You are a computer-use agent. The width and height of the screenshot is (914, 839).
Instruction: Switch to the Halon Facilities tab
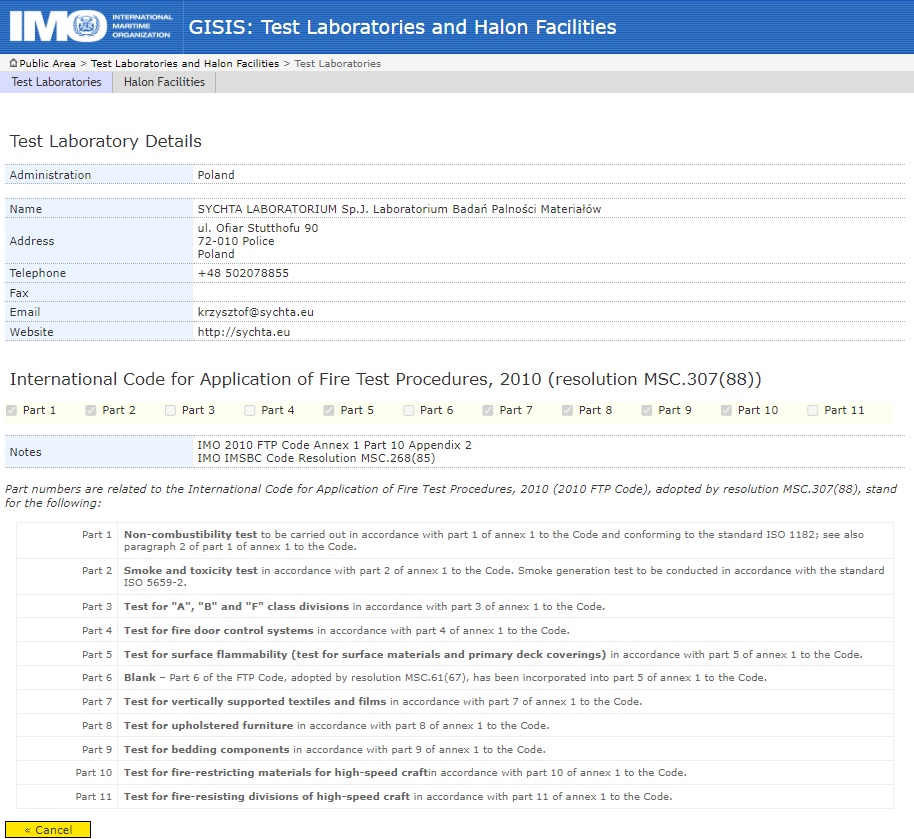164,82
